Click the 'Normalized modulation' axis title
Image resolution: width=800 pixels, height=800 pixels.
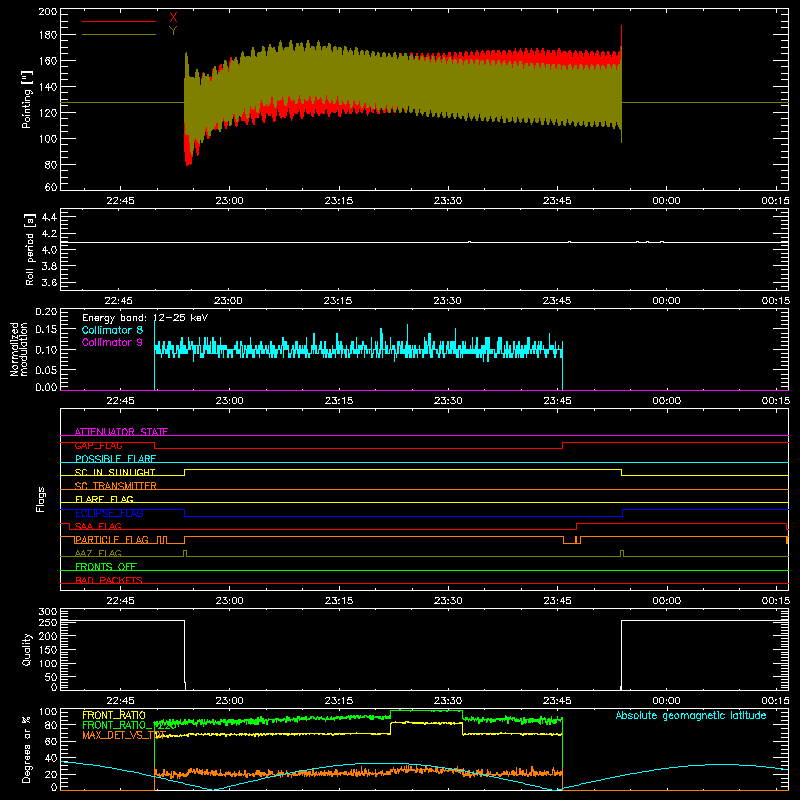18,349
